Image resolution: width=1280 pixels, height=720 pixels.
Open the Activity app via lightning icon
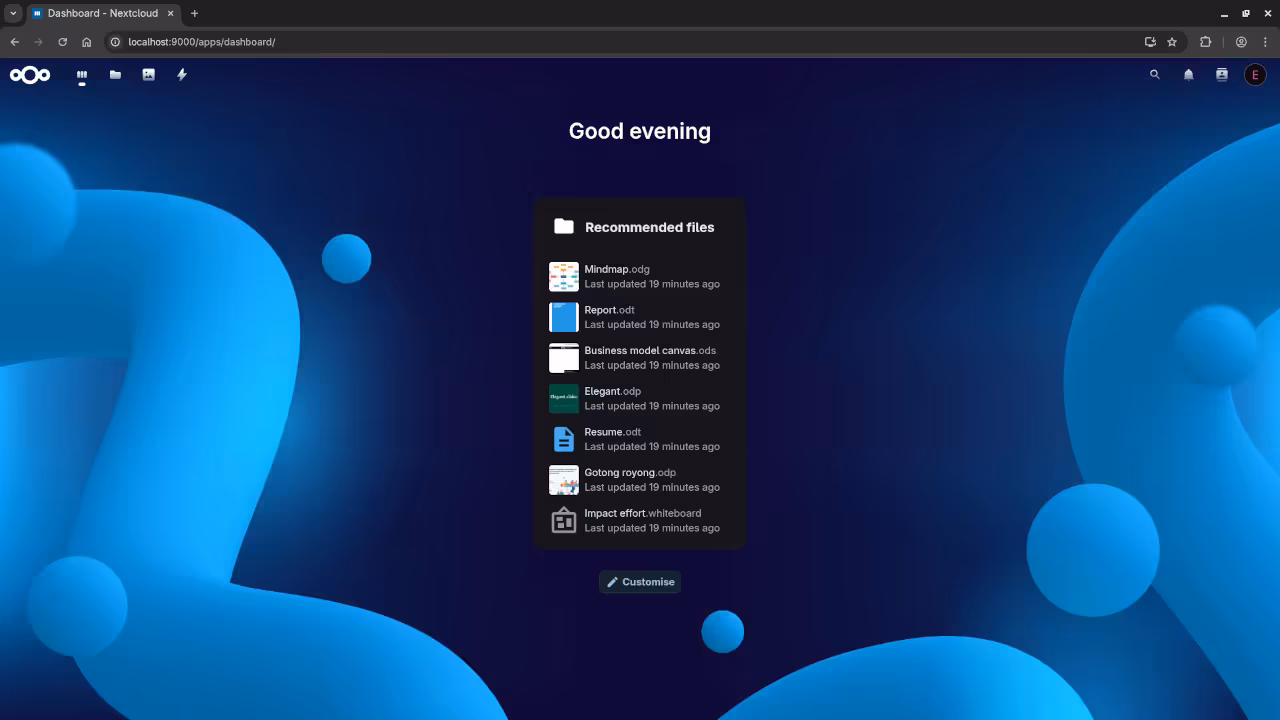(181, 74)
